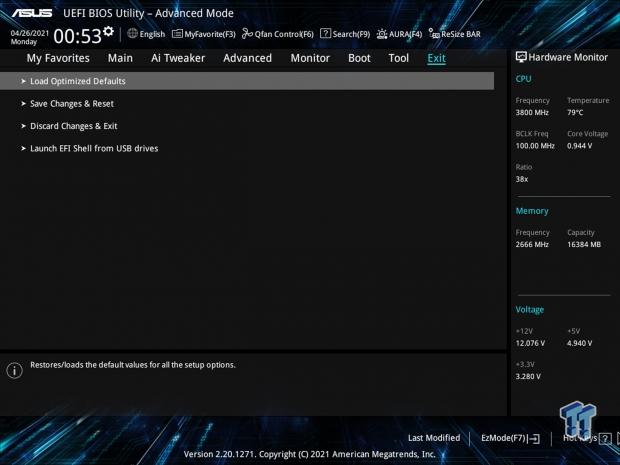Viewport: 620px width, 465px height.
Task: Click Qfan Control(F6) label
Action: [284, 34]
